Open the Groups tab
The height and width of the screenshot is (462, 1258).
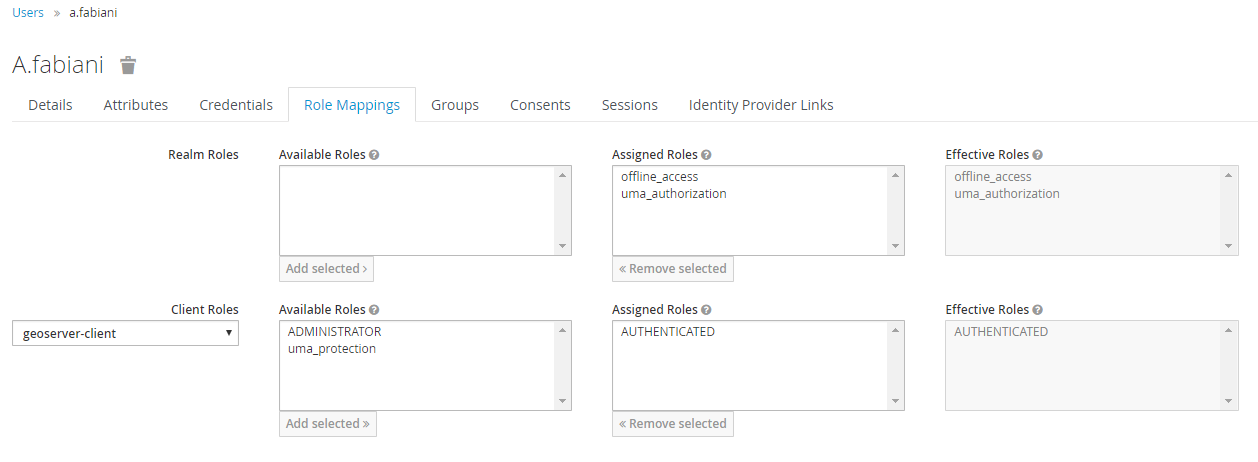455,105
